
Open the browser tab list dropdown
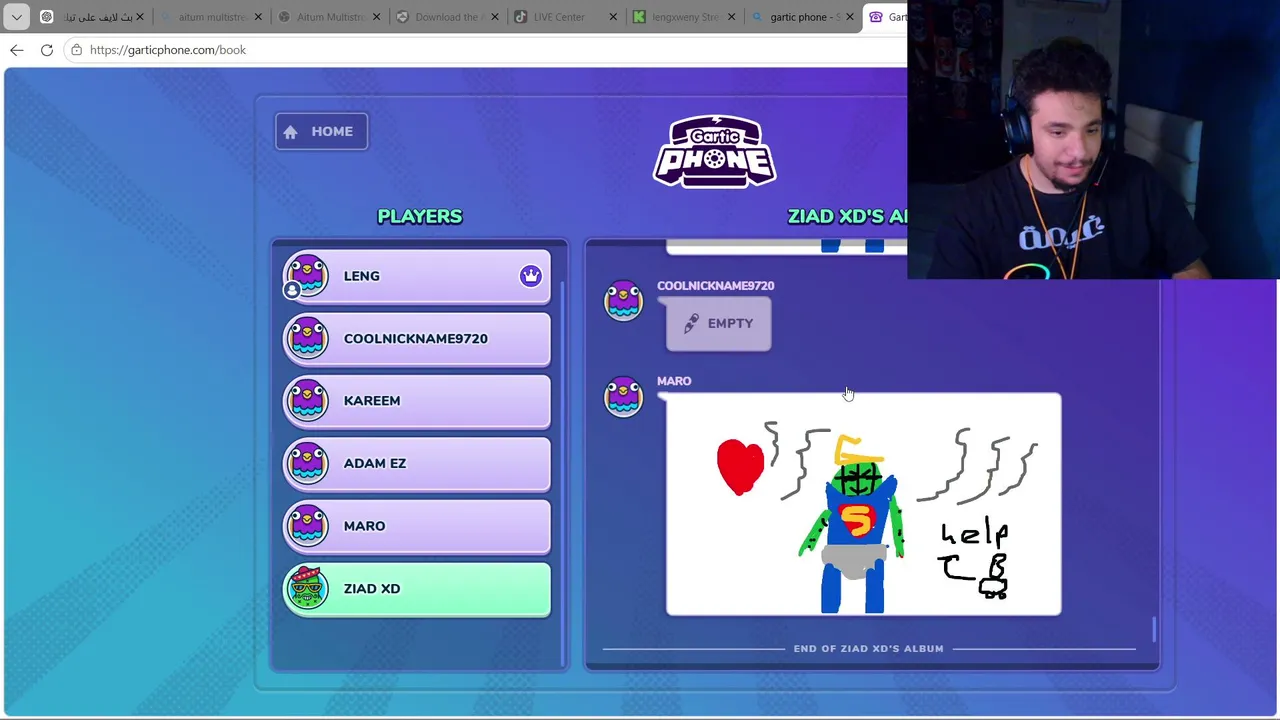(x=17, y=17)
